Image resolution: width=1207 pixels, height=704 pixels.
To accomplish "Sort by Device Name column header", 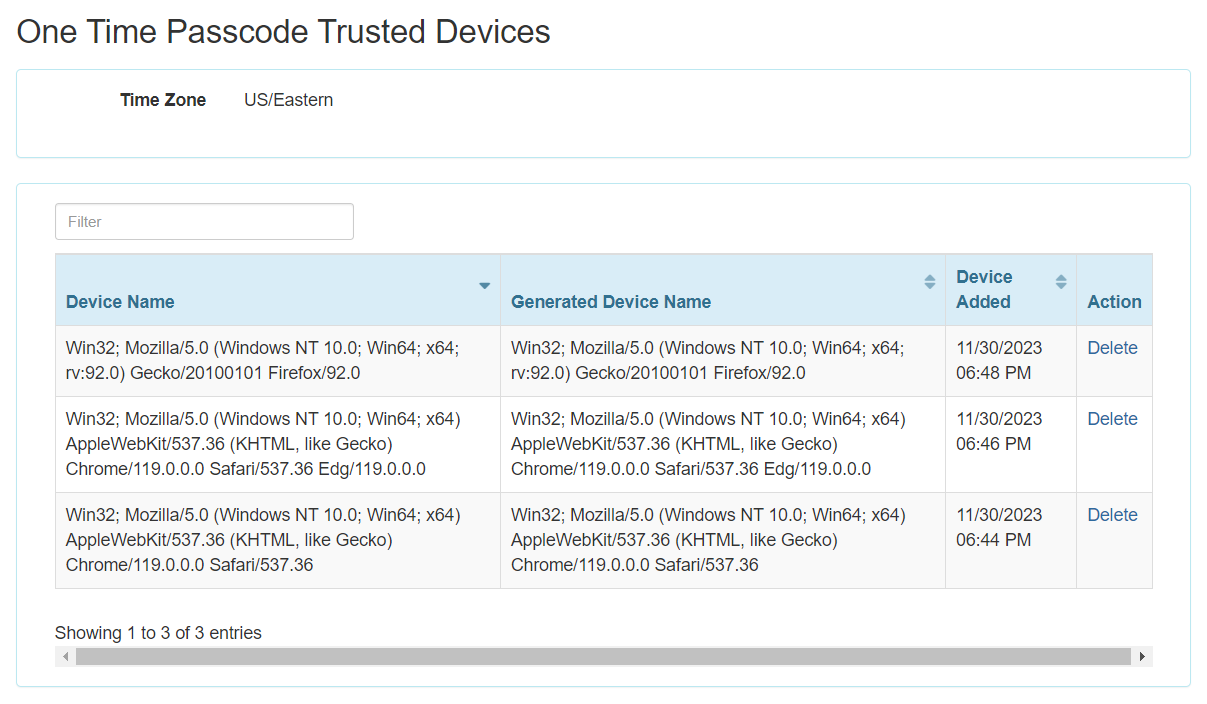I will (278, 290).
